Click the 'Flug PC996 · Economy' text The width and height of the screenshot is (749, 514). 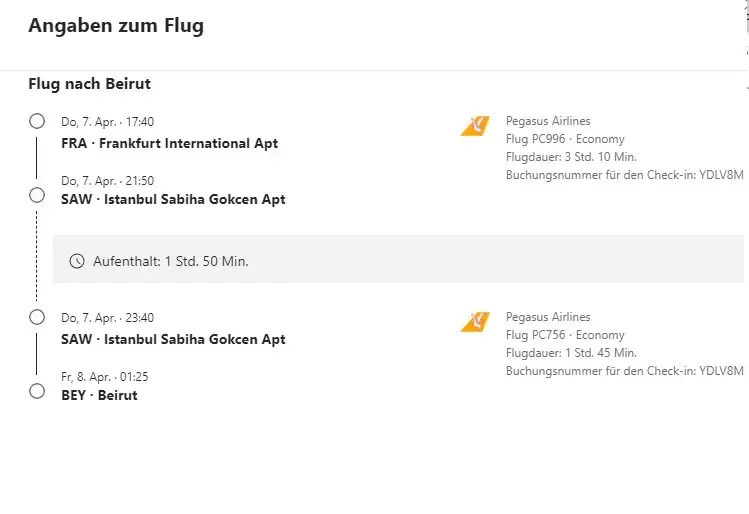point(565,139)
